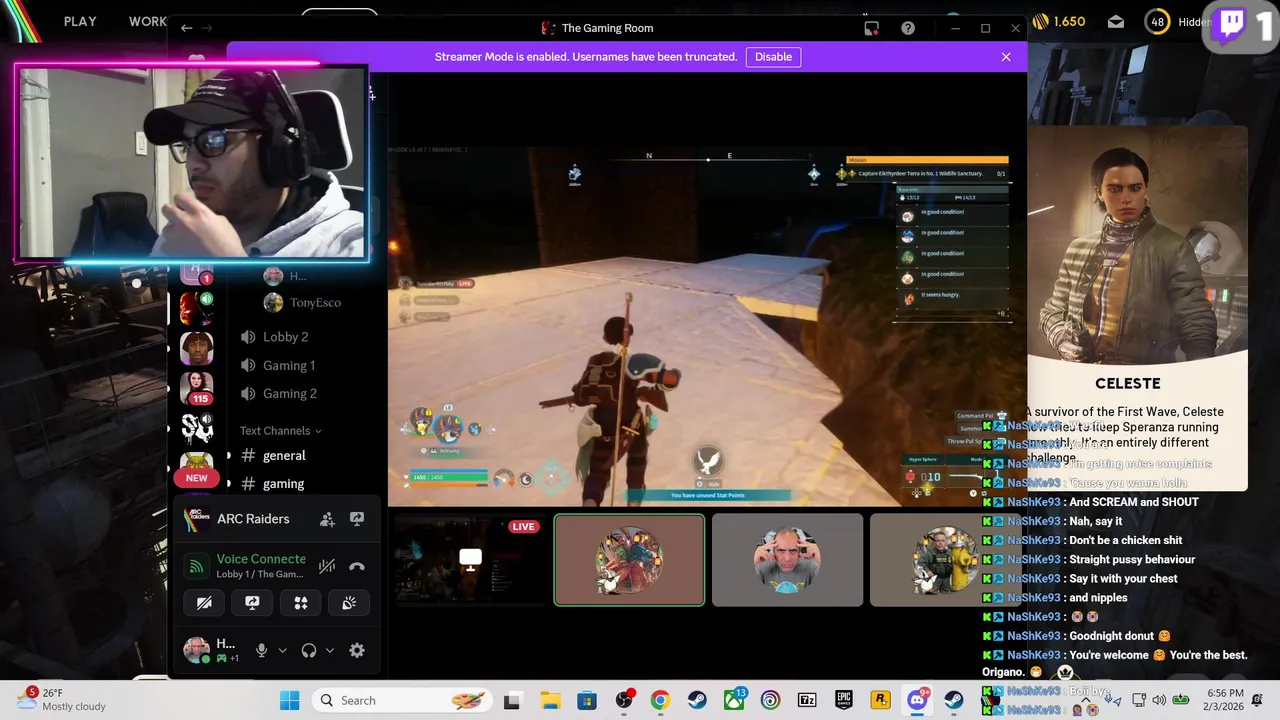
Task: Stream ARC Raiders screen share icon
Action: [357, 519]
